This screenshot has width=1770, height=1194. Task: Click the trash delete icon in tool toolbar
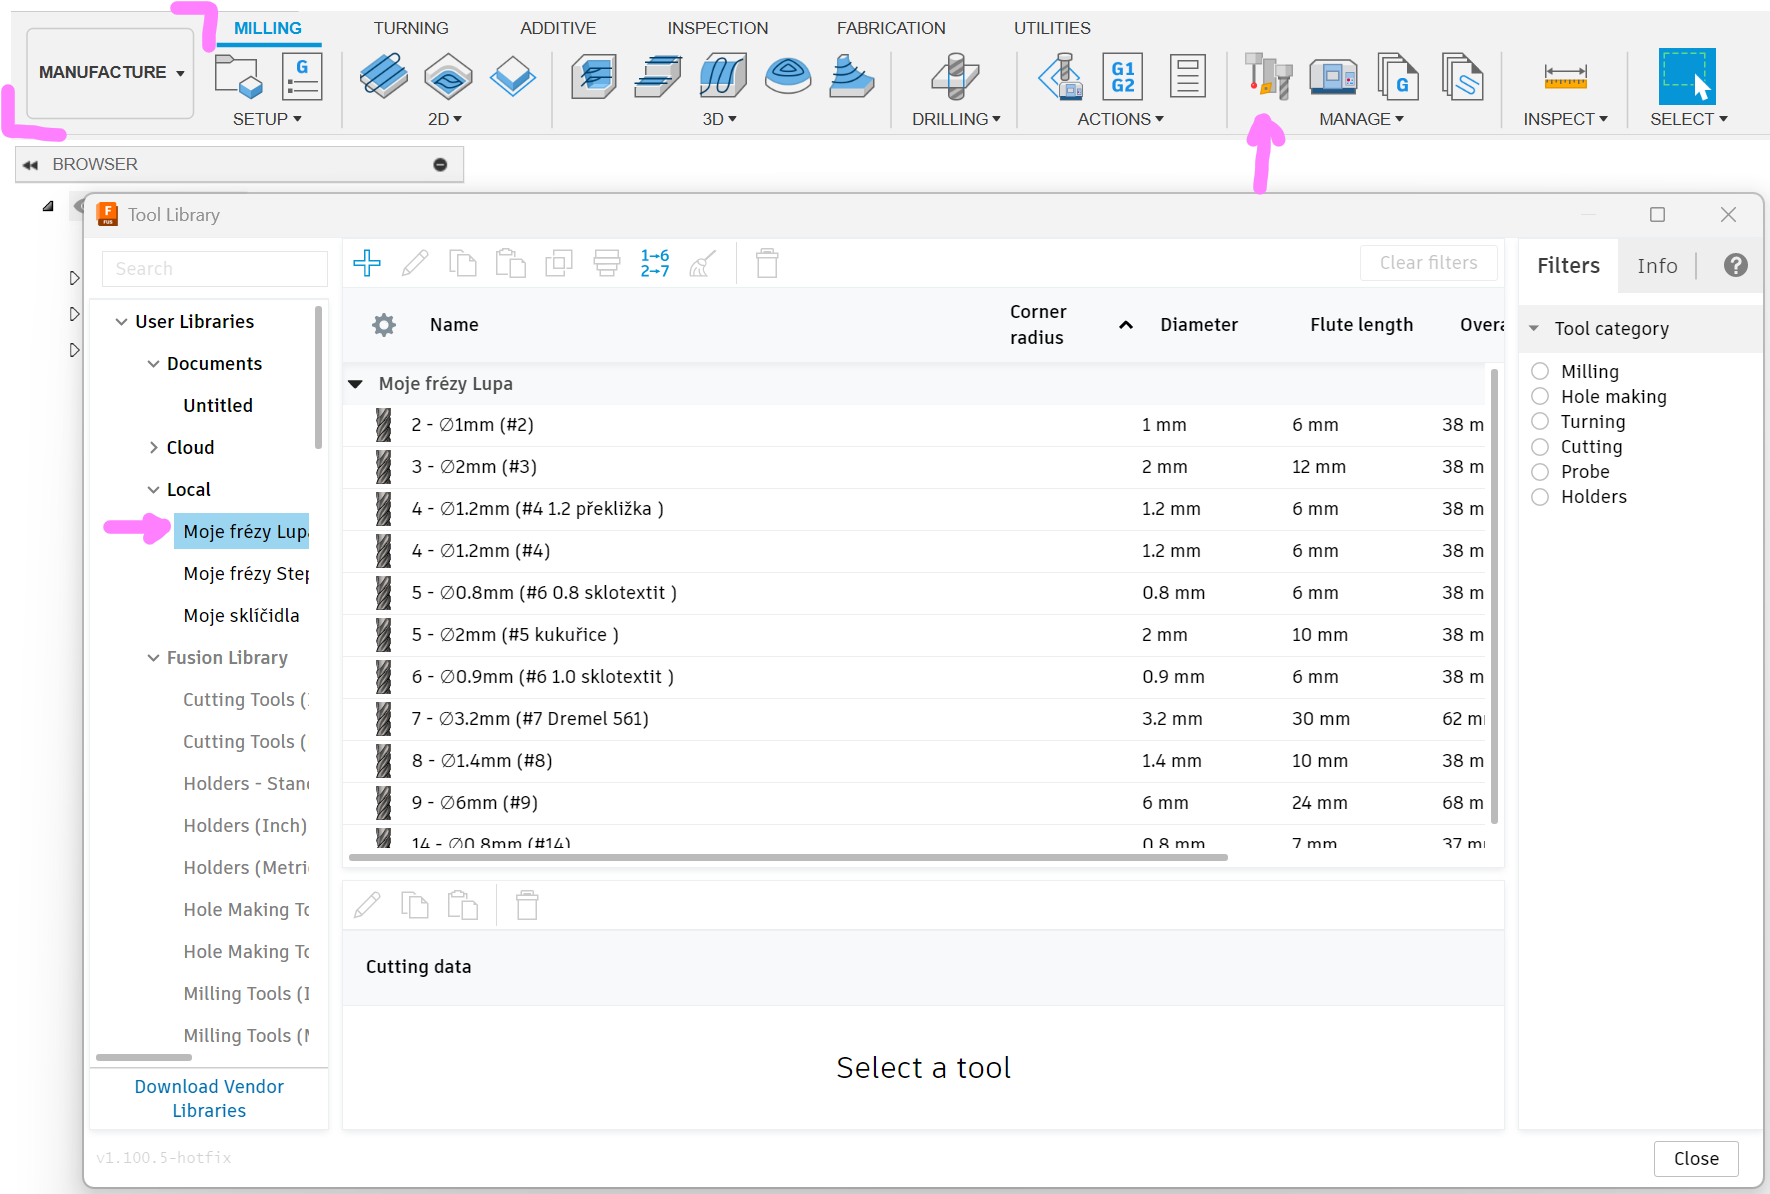pos(767,263)
